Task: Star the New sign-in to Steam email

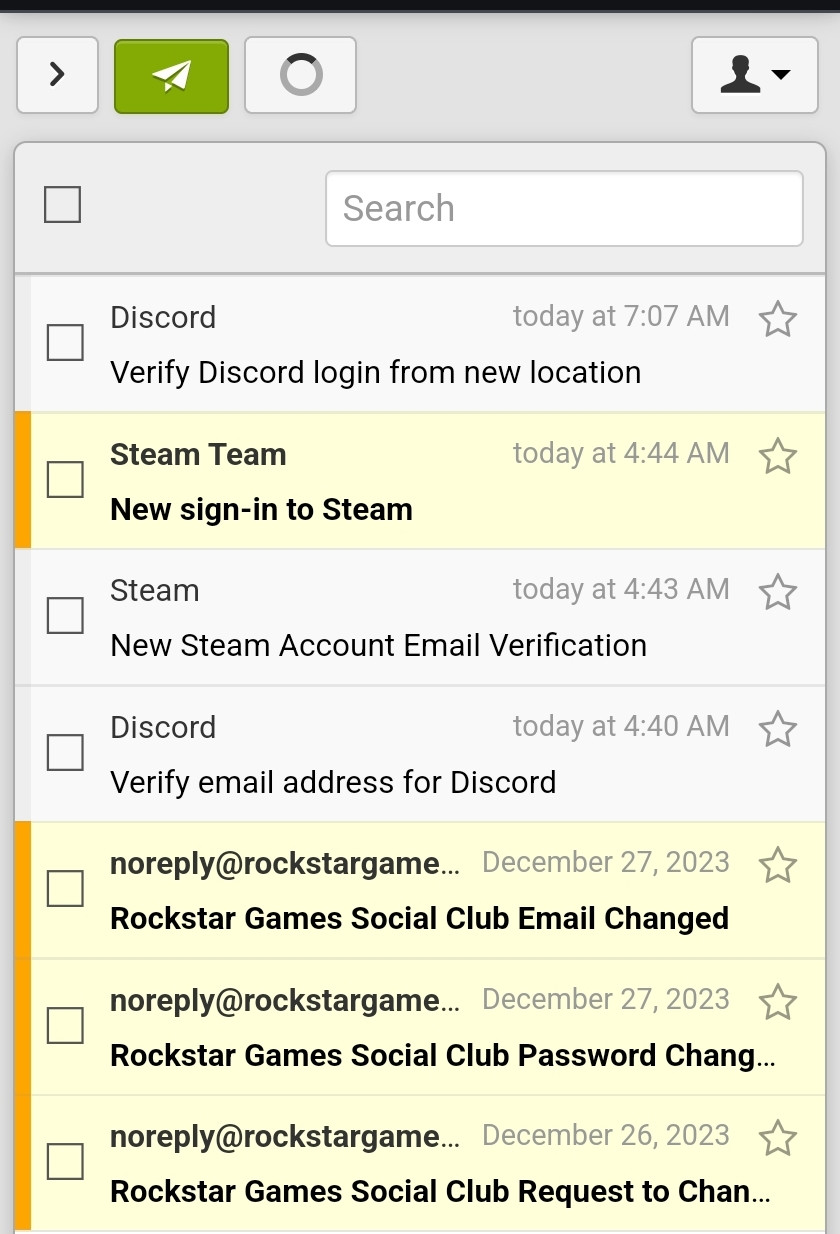Action: click(777, 456)
